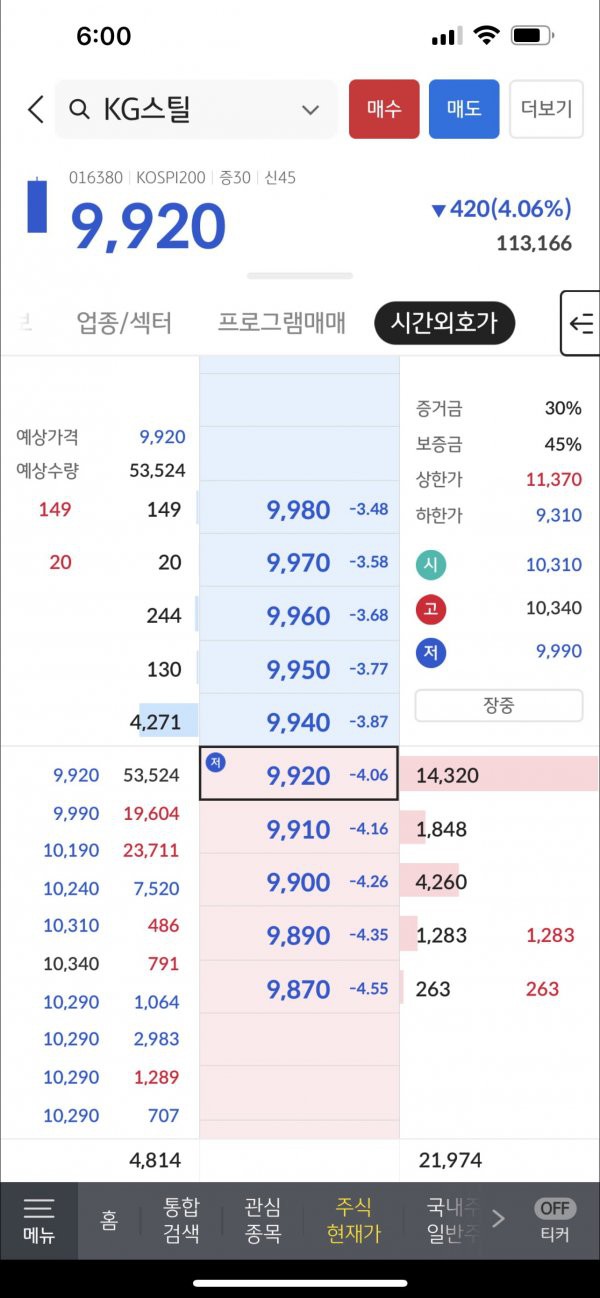The width and height of the screenshot is (600, 1298).
Task: Toggle the 장중 session button
Action: click(499, 705)
